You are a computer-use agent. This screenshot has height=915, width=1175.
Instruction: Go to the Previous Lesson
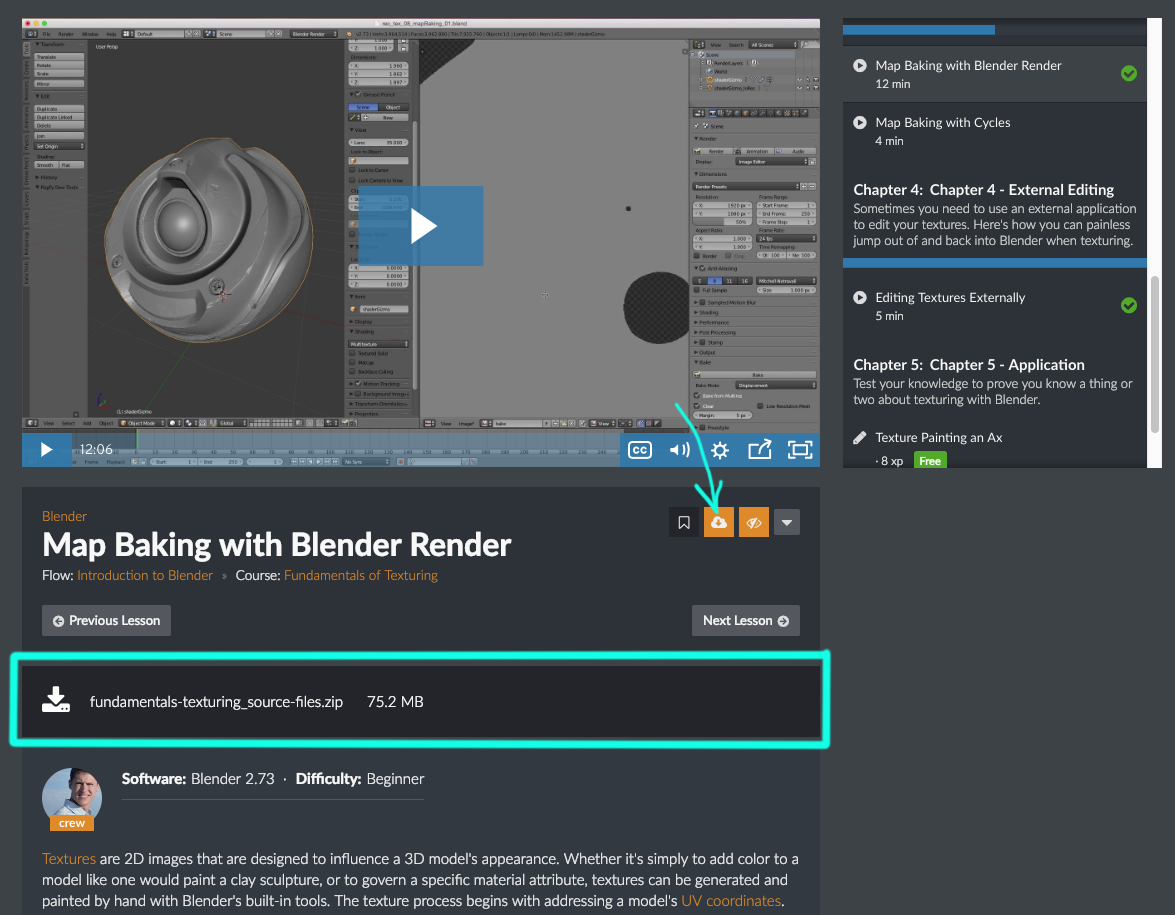(106, 620)
